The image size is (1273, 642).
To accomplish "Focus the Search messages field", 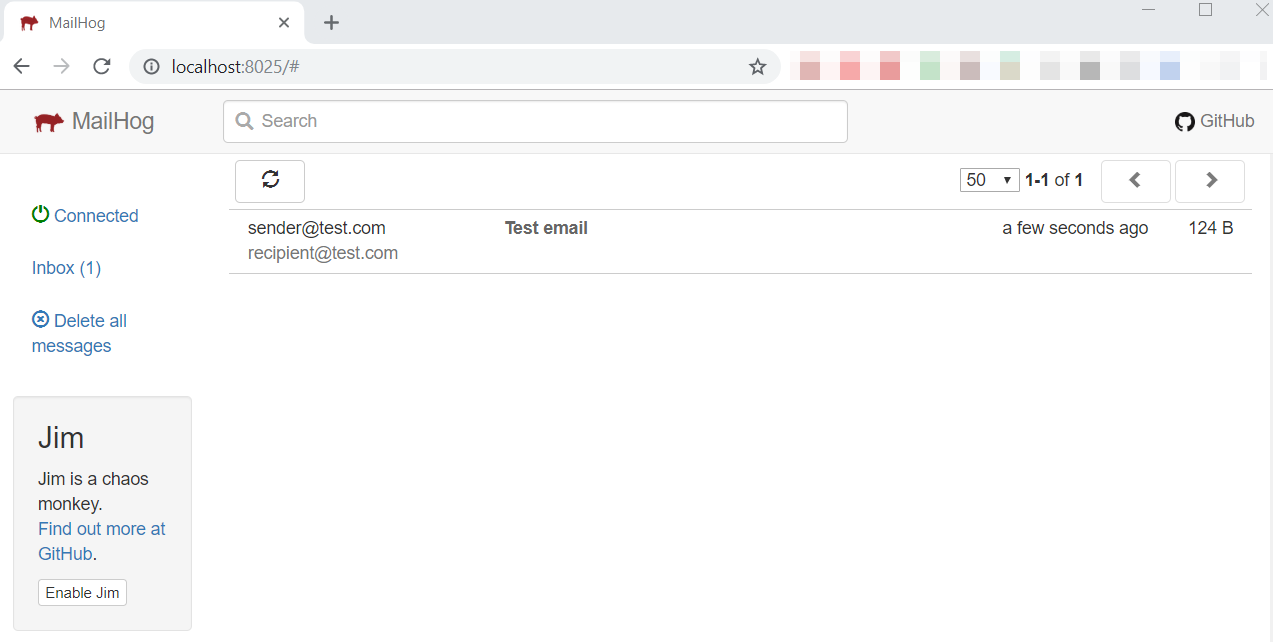I will pyautogui.click(x=535, y=122).
